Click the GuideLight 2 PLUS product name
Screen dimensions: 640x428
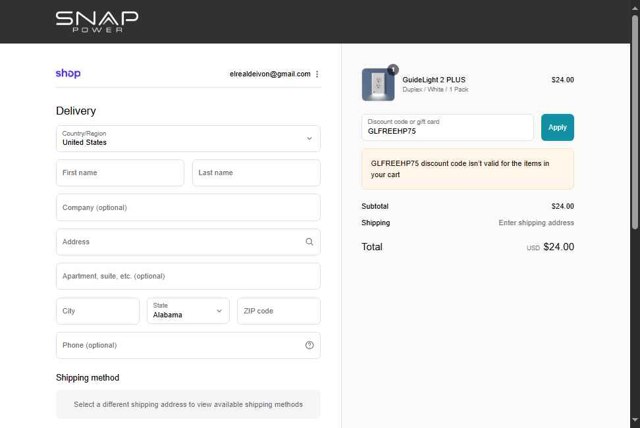click(x=434, y=80)
